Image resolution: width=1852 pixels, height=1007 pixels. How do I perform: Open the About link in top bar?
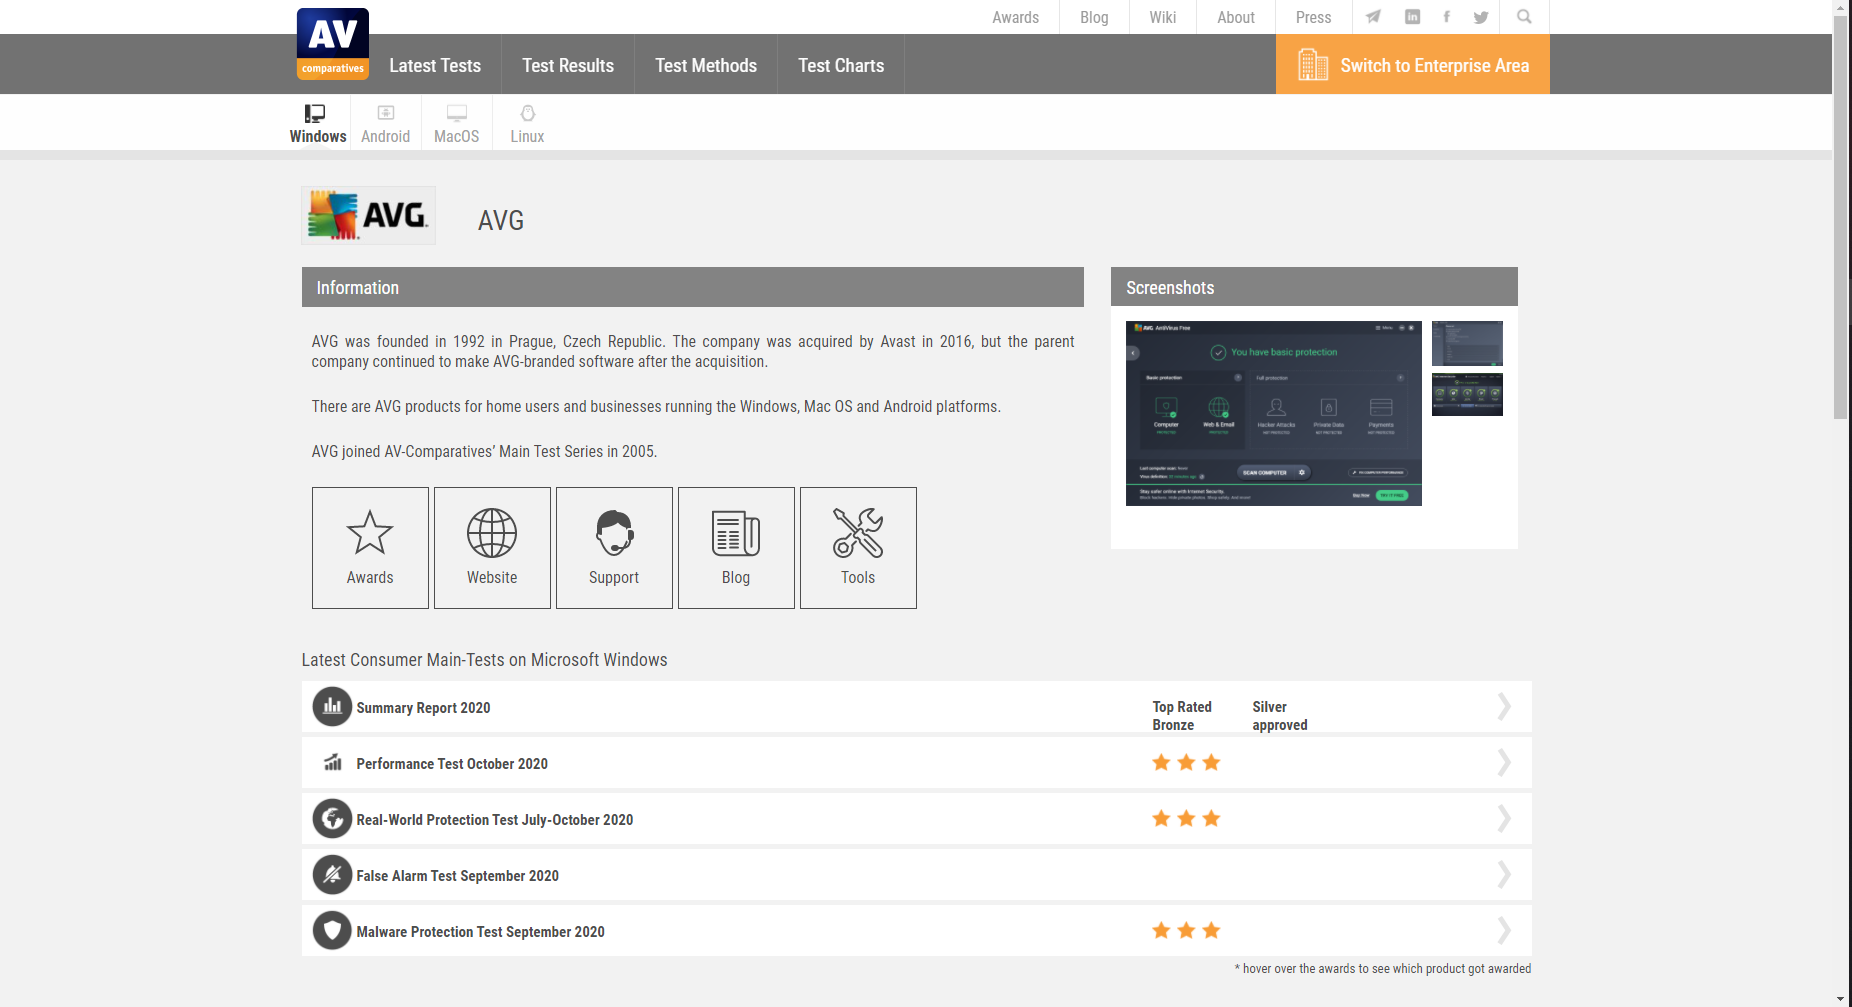(1236, 17)
